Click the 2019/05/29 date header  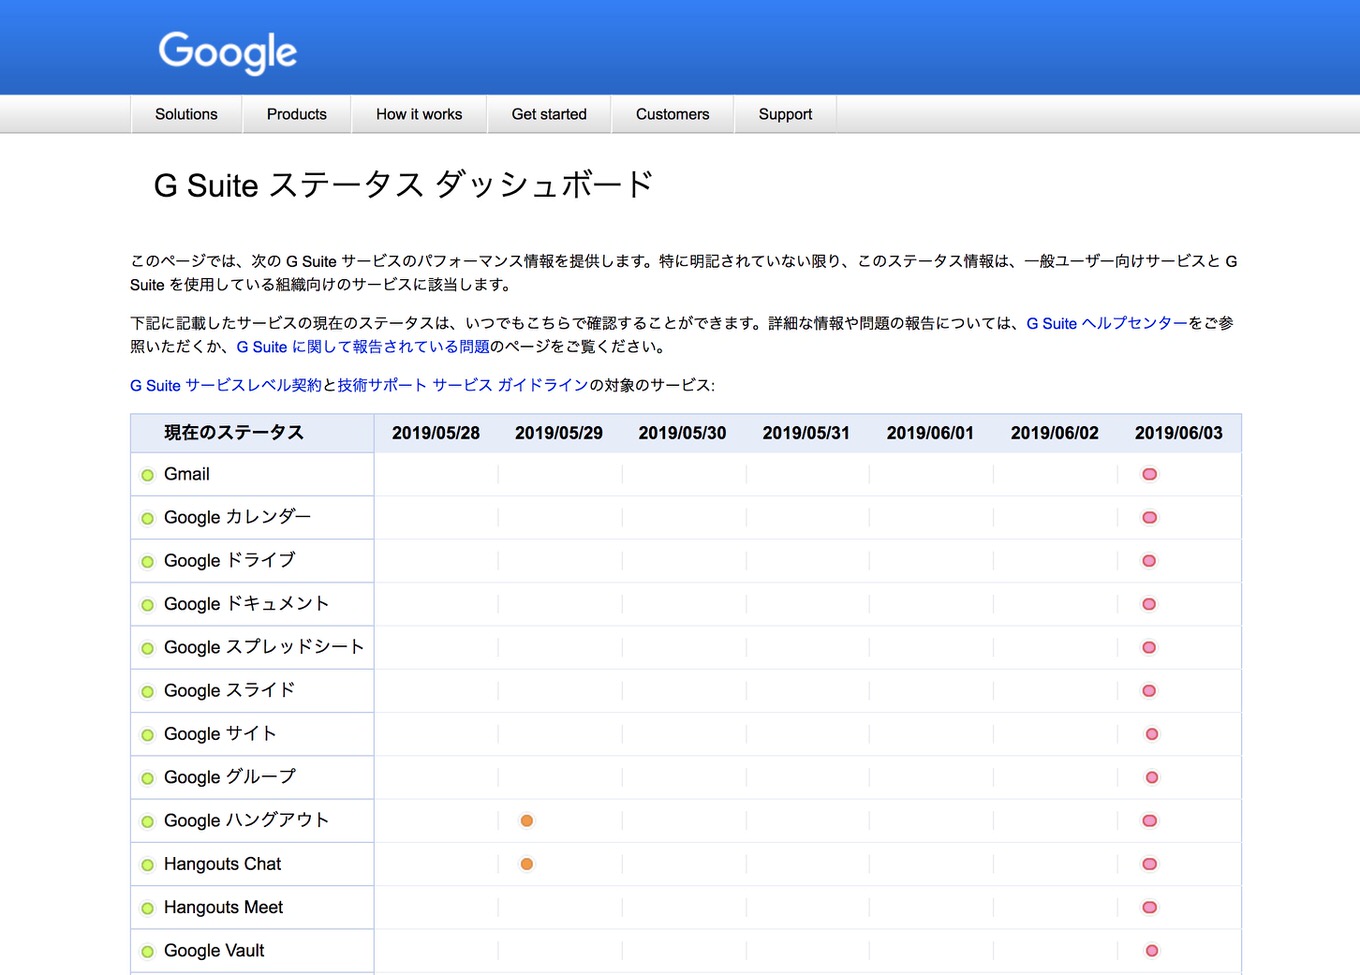click(559, 433)
